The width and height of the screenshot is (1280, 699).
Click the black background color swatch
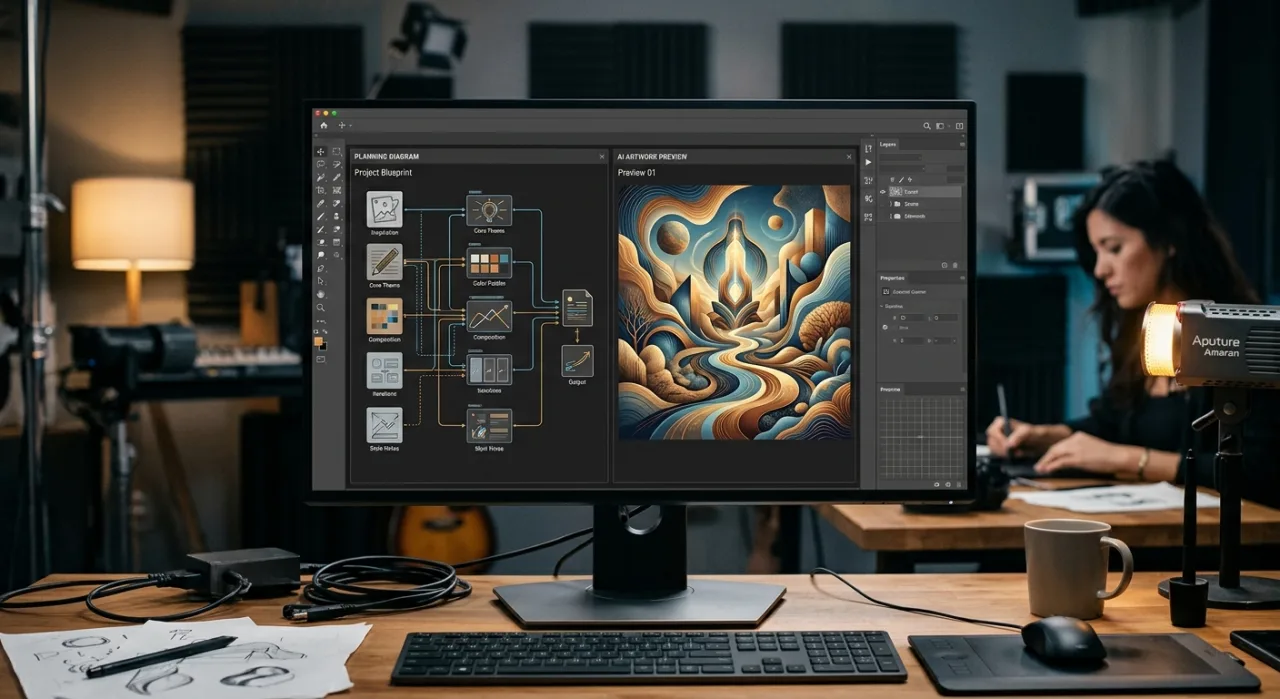coord(324,347)
